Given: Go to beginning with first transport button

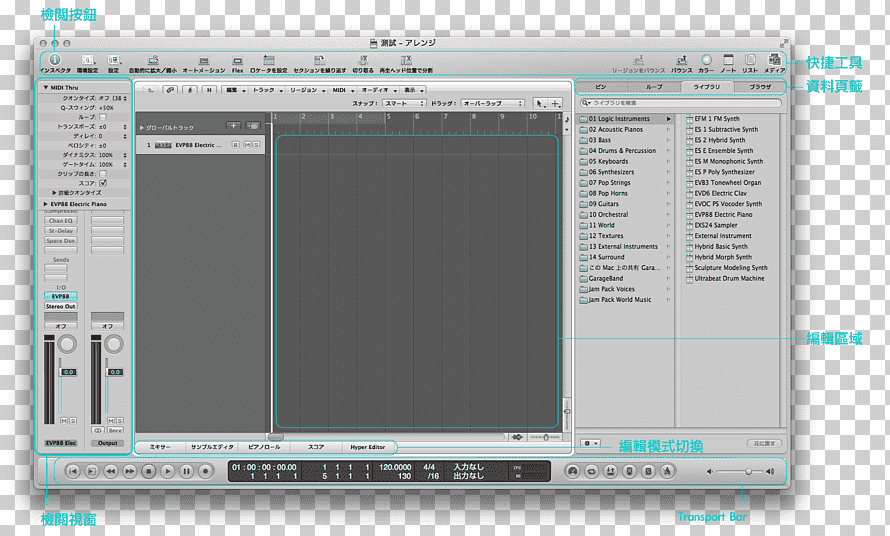Looking at the screenshot, I should pyautogui.click(x=73, y=471).
